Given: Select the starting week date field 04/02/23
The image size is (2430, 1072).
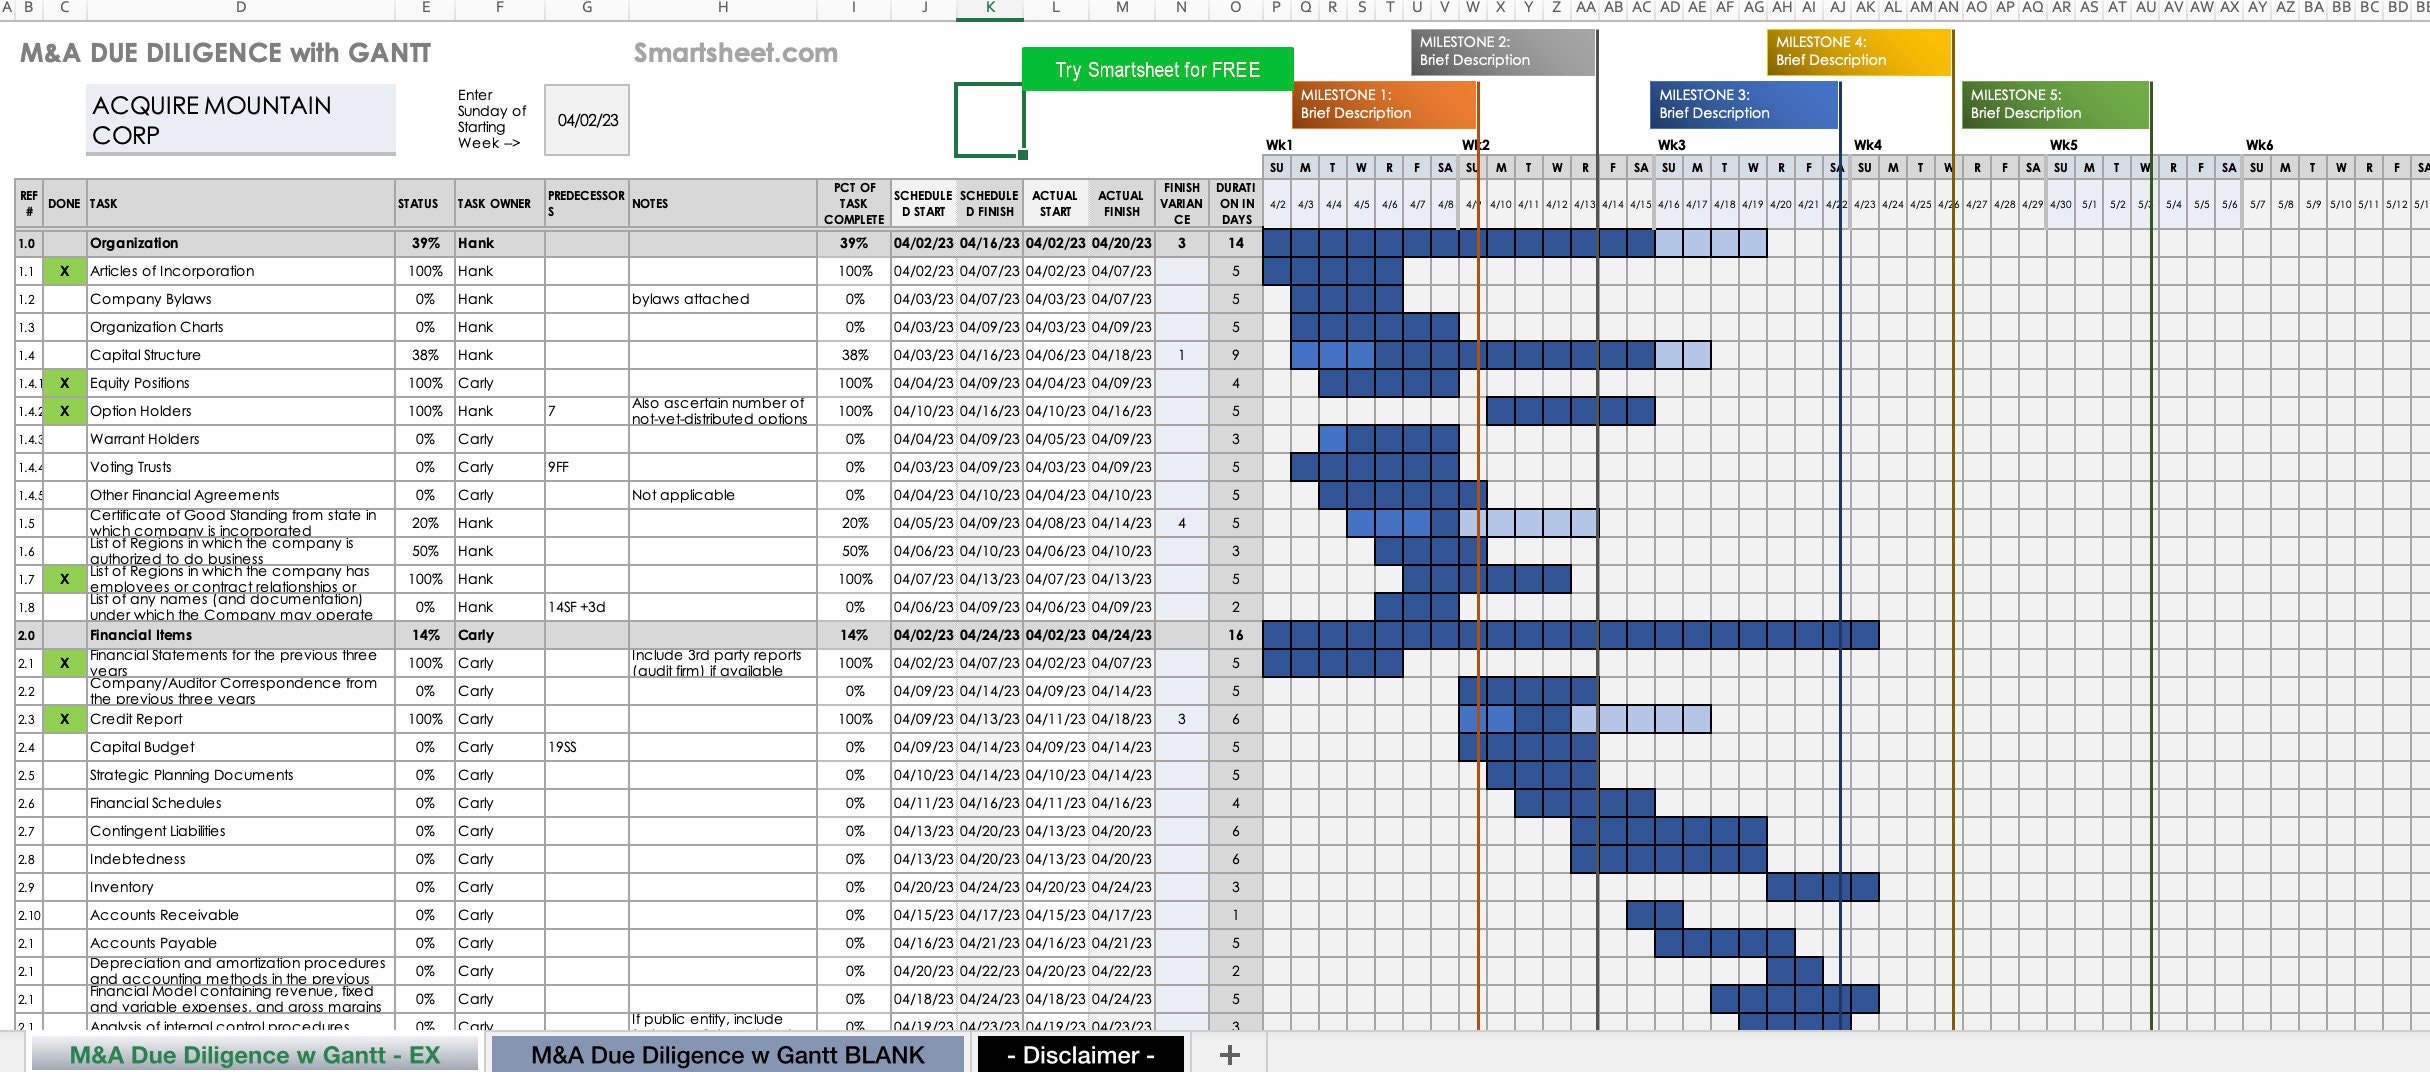Looking at the screenshot, I should [587, 120].
